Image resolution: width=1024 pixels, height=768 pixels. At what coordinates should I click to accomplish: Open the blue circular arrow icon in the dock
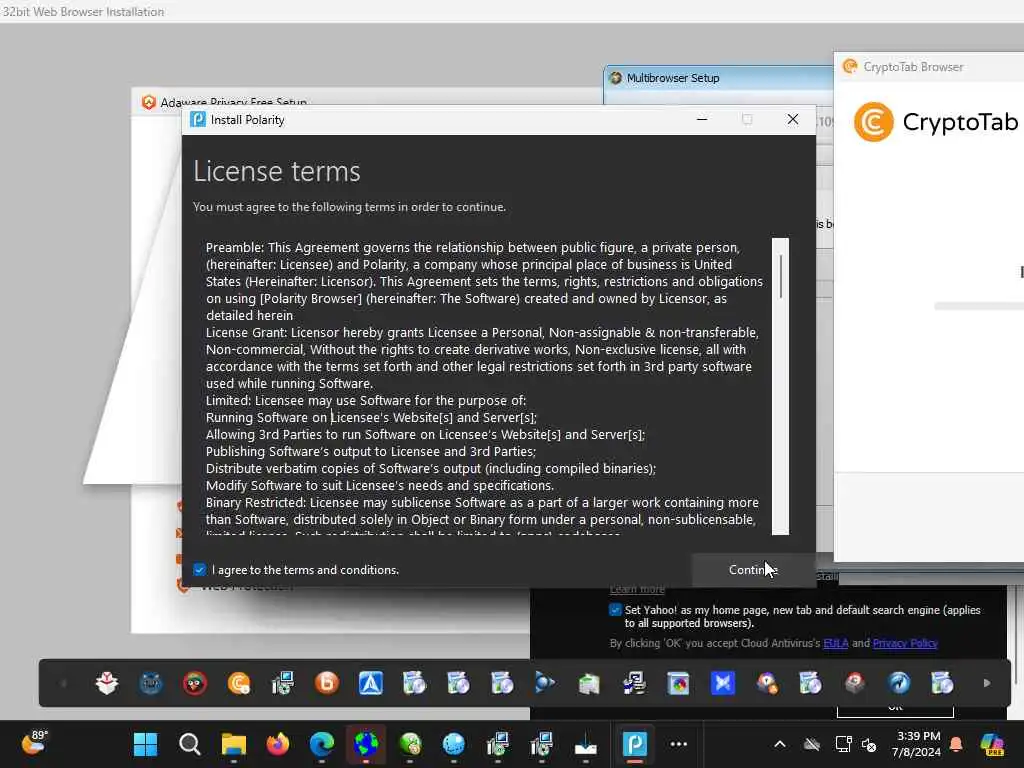899,683
